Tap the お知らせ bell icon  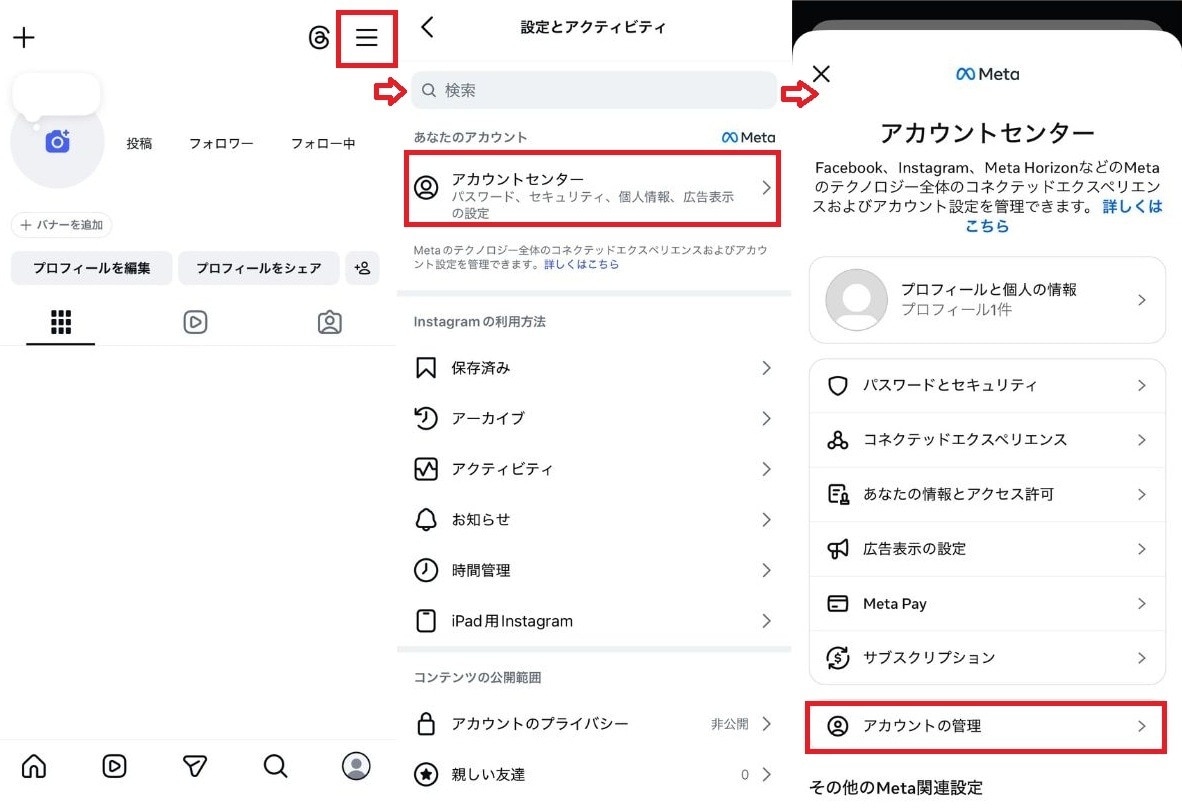(x=426, y=519)
